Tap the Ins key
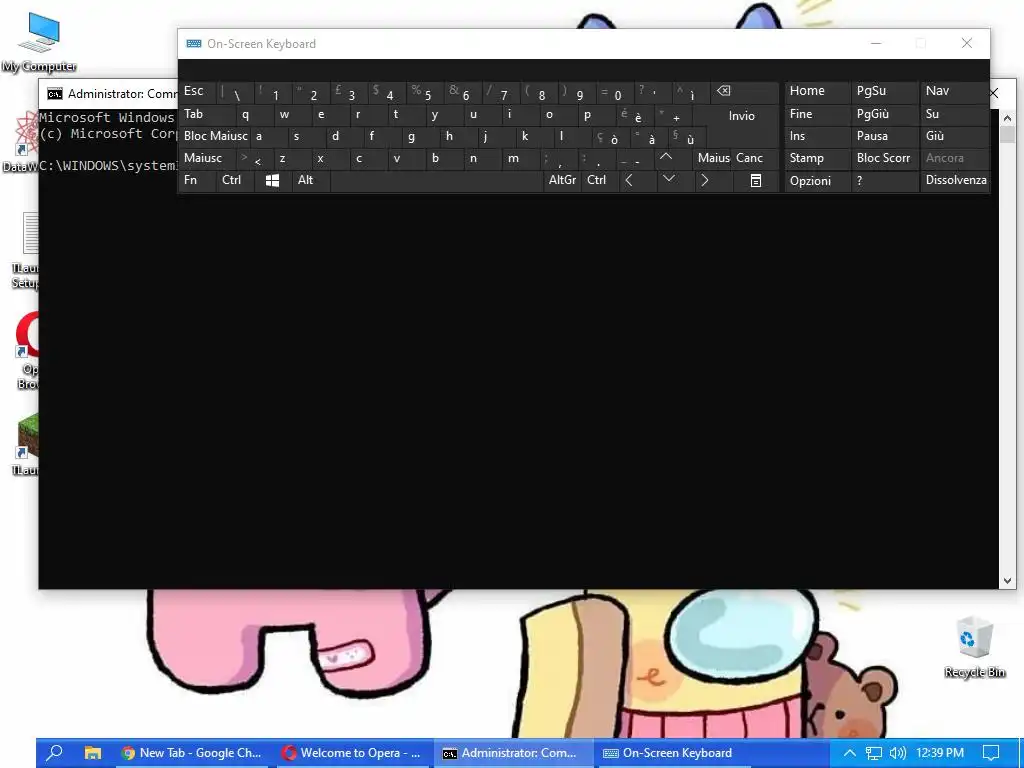Screen dimensions: 1024x768 point(817,136)
